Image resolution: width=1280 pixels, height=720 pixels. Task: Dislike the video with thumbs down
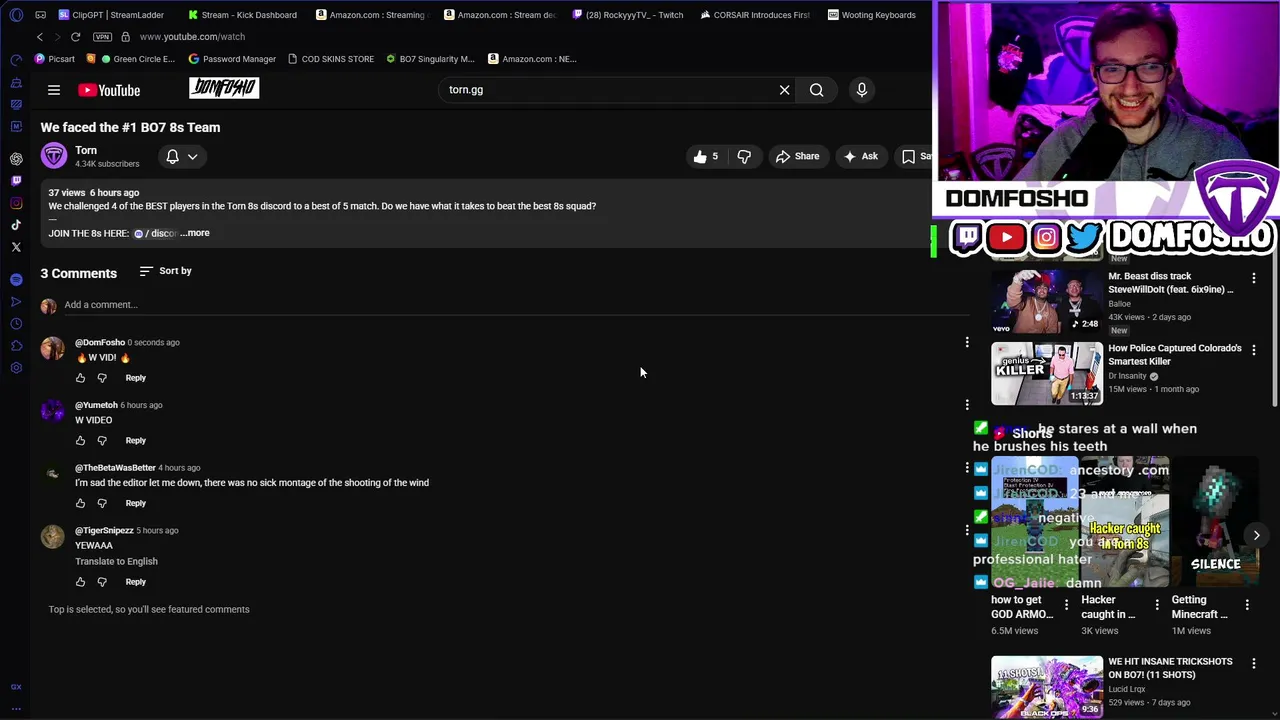point(744,156)
